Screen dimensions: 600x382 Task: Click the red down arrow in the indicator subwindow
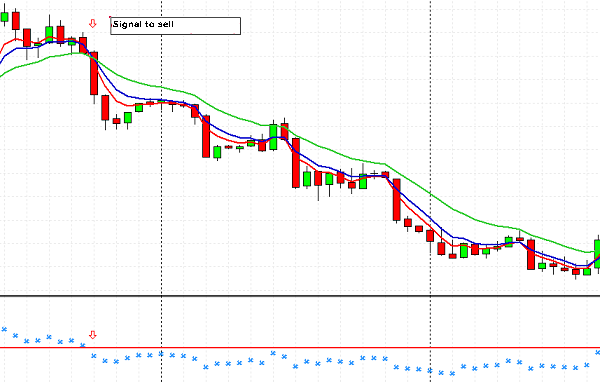93,335
